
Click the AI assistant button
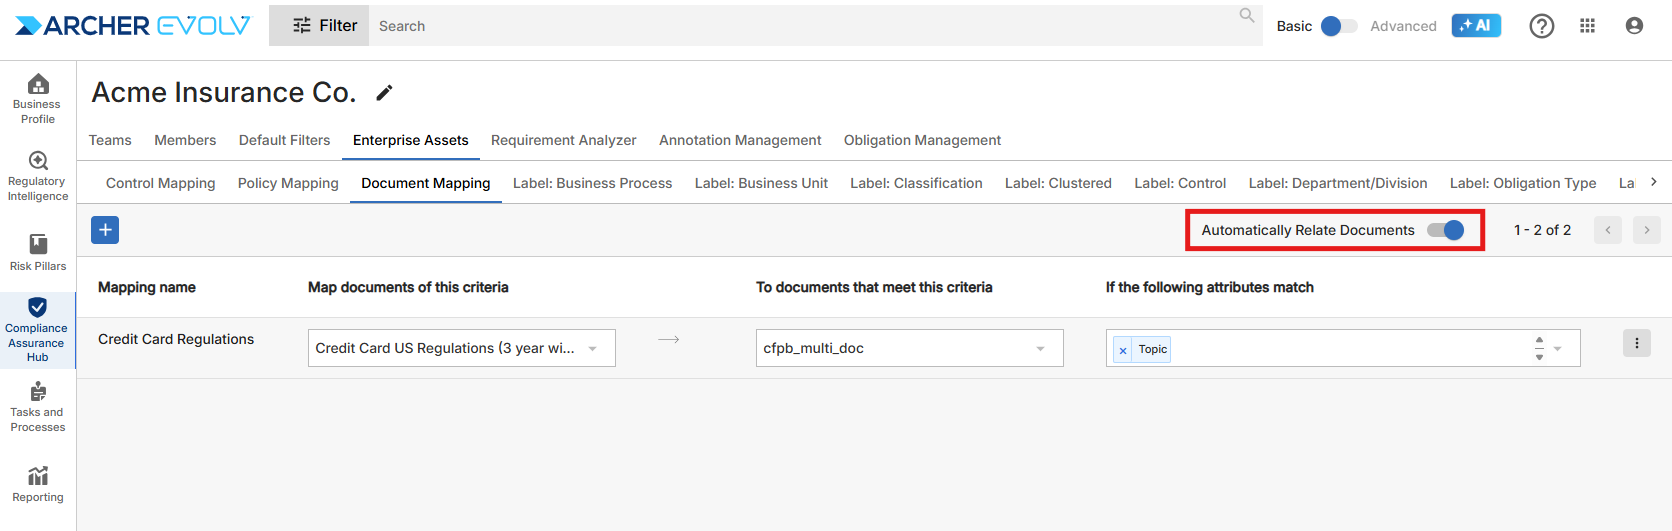click(1476, 26)
